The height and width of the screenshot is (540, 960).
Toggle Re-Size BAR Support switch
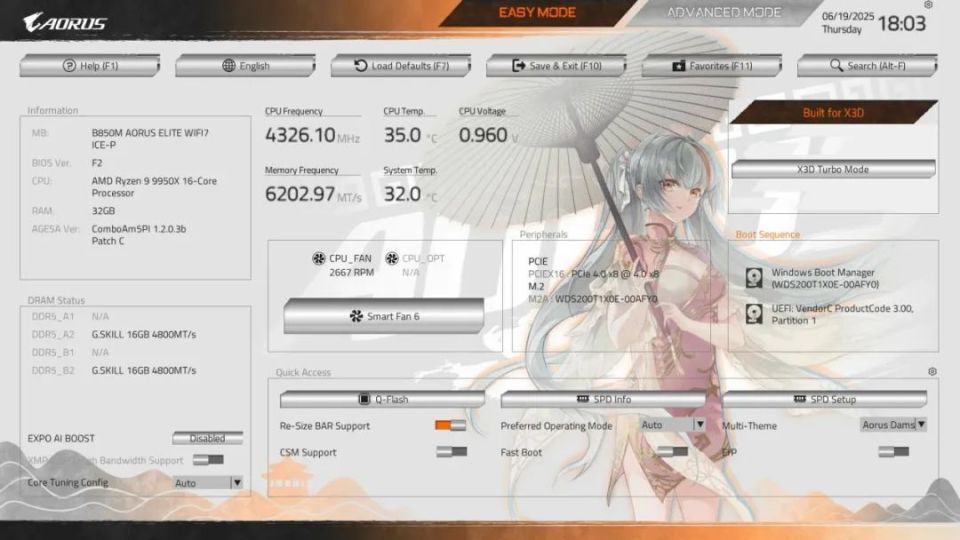pyautogui.click(x=451, y=426)
